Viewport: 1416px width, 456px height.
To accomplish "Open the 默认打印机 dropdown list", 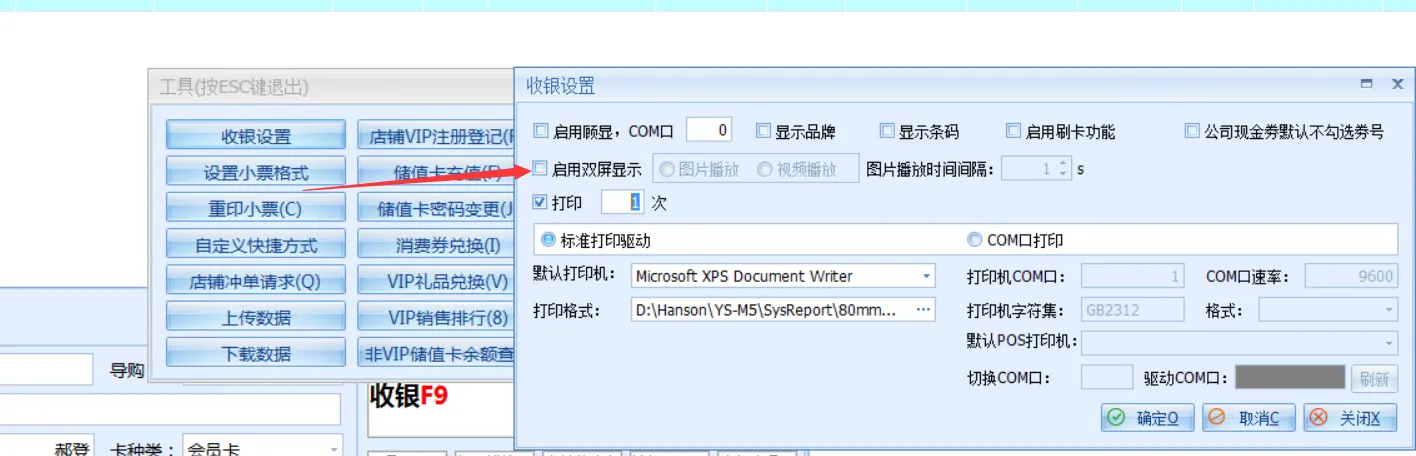I will tap(926, 276).
